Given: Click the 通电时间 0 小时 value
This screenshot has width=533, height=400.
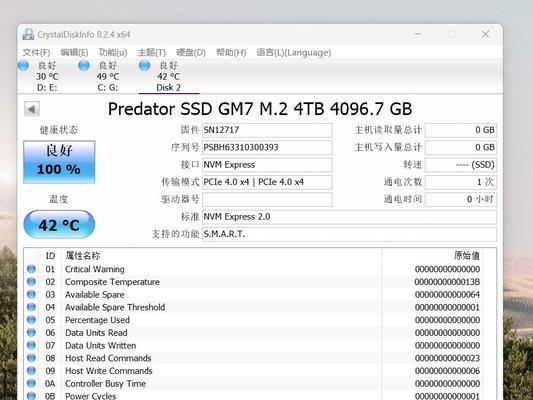Looking at the screenshot, I should [x=461, y=199].
